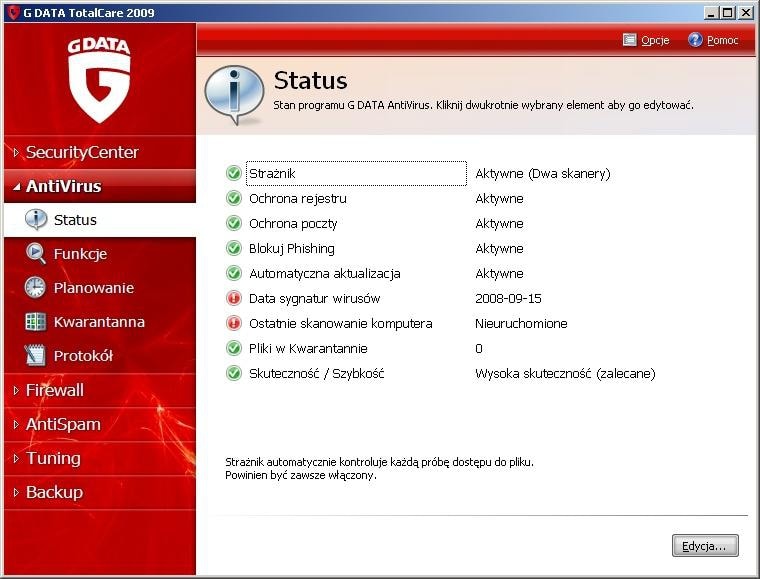The width and height of the screenshot is (760, 579).
Task: Open Funkcje magnifier icon in sidebar
Action: [36, 254]
